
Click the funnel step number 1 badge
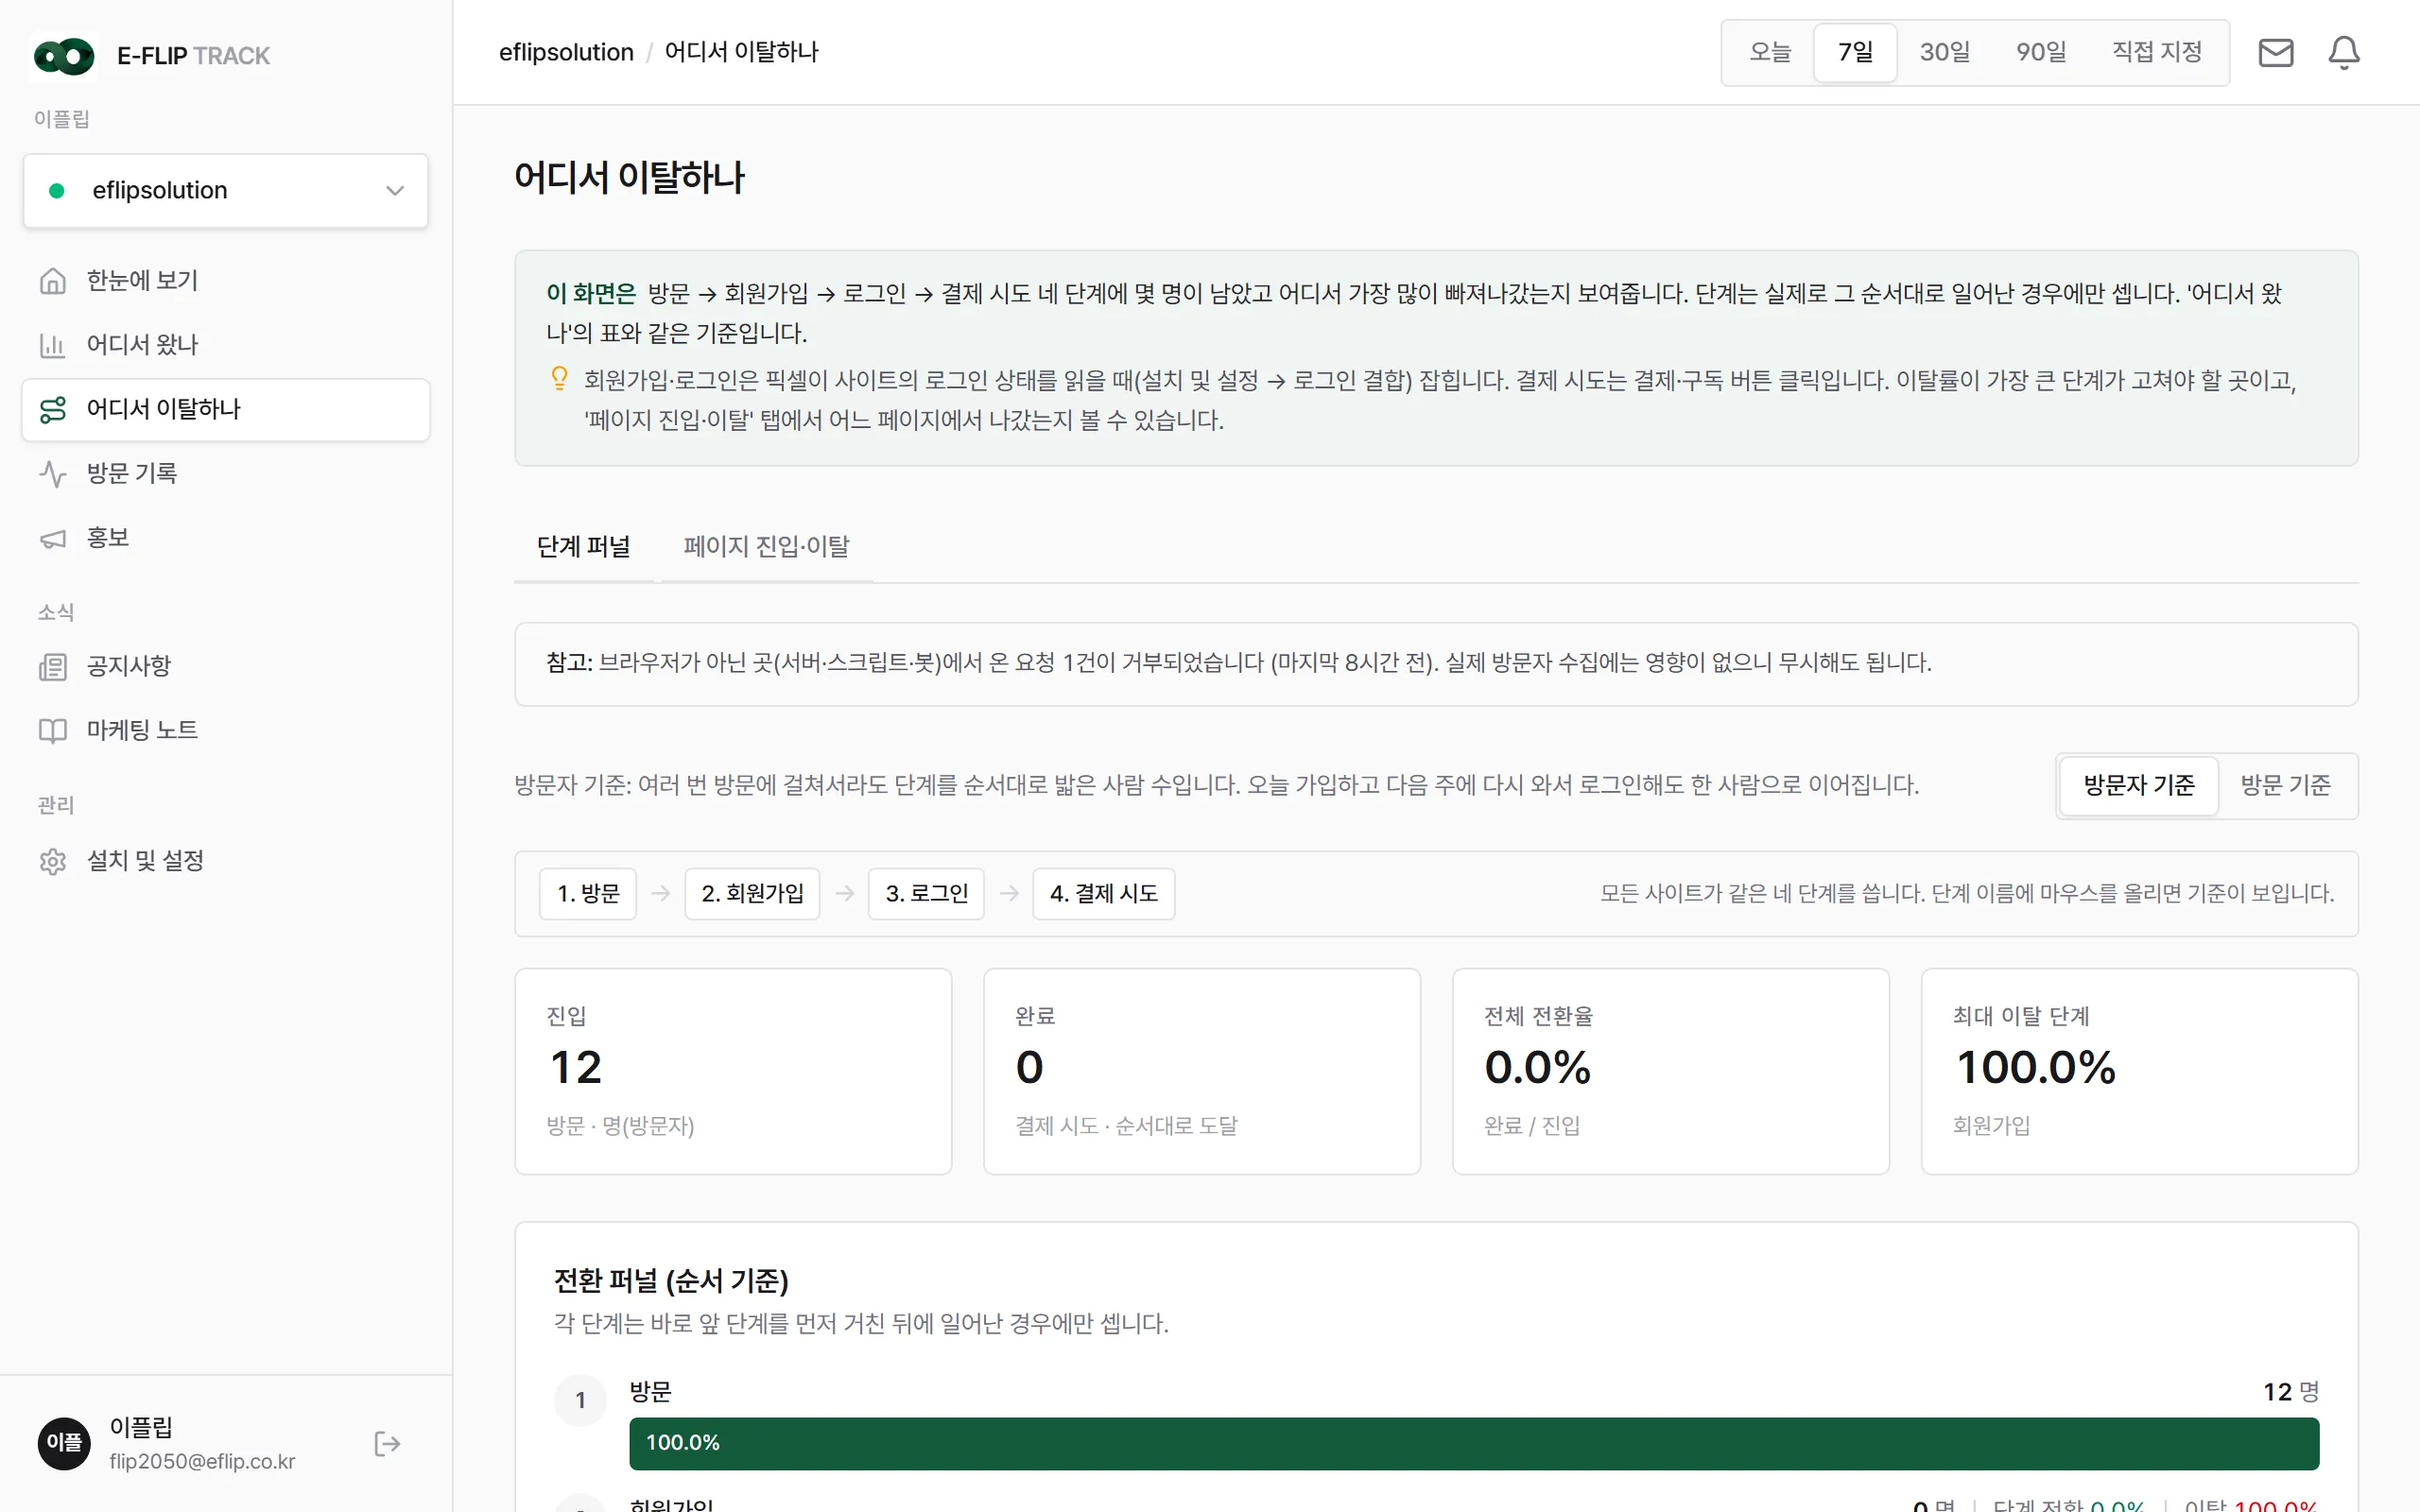580,1400
